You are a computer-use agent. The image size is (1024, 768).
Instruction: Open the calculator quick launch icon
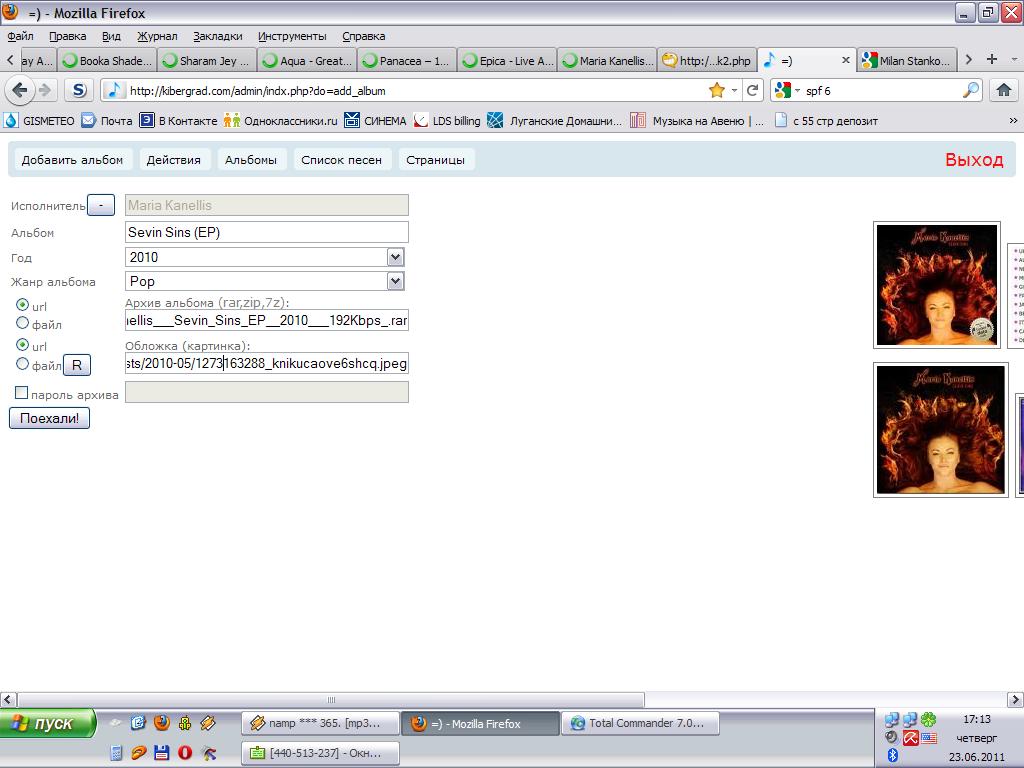point(116,752)
